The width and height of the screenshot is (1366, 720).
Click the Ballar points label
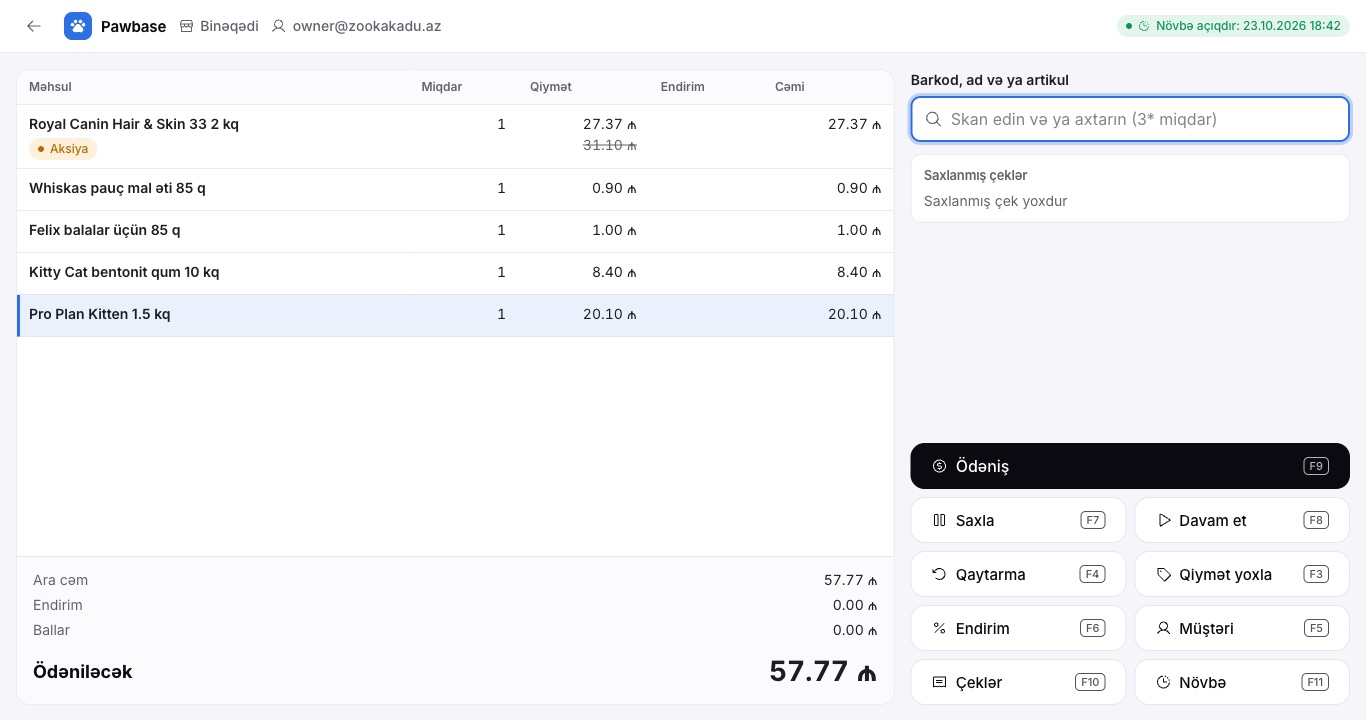51,630
